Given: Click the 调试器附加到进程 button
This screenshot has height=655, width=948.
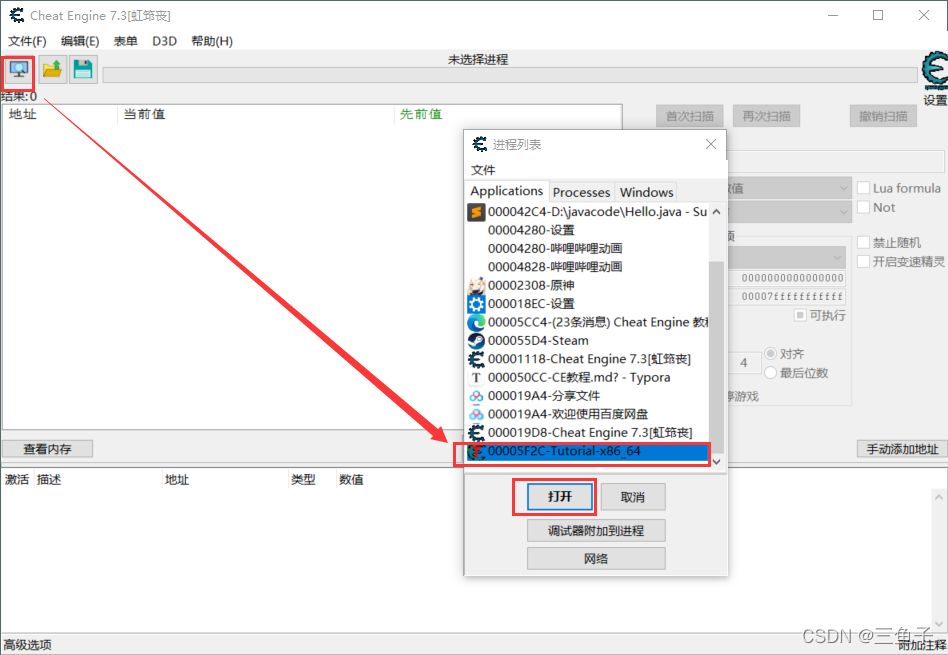Looking at the screenshot, I should coord(596,530).
